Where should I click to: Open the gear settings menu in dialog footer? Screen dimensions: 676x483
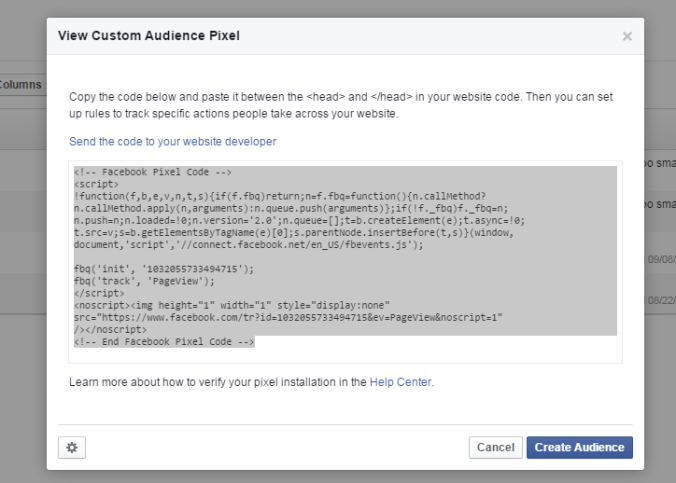[70, 447]
